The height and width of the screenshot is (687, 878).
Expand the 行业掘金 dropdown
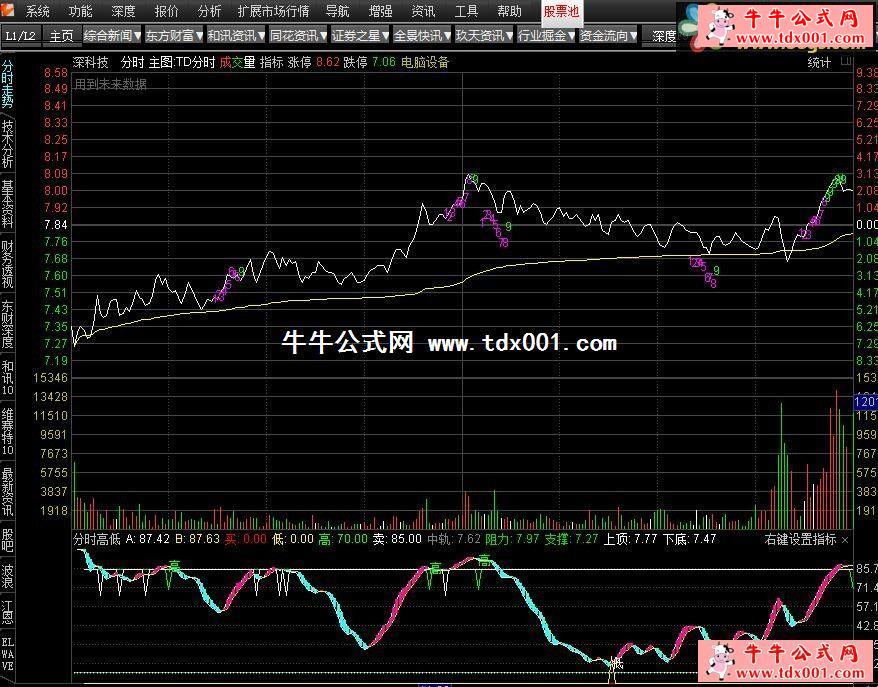point(547,36)
